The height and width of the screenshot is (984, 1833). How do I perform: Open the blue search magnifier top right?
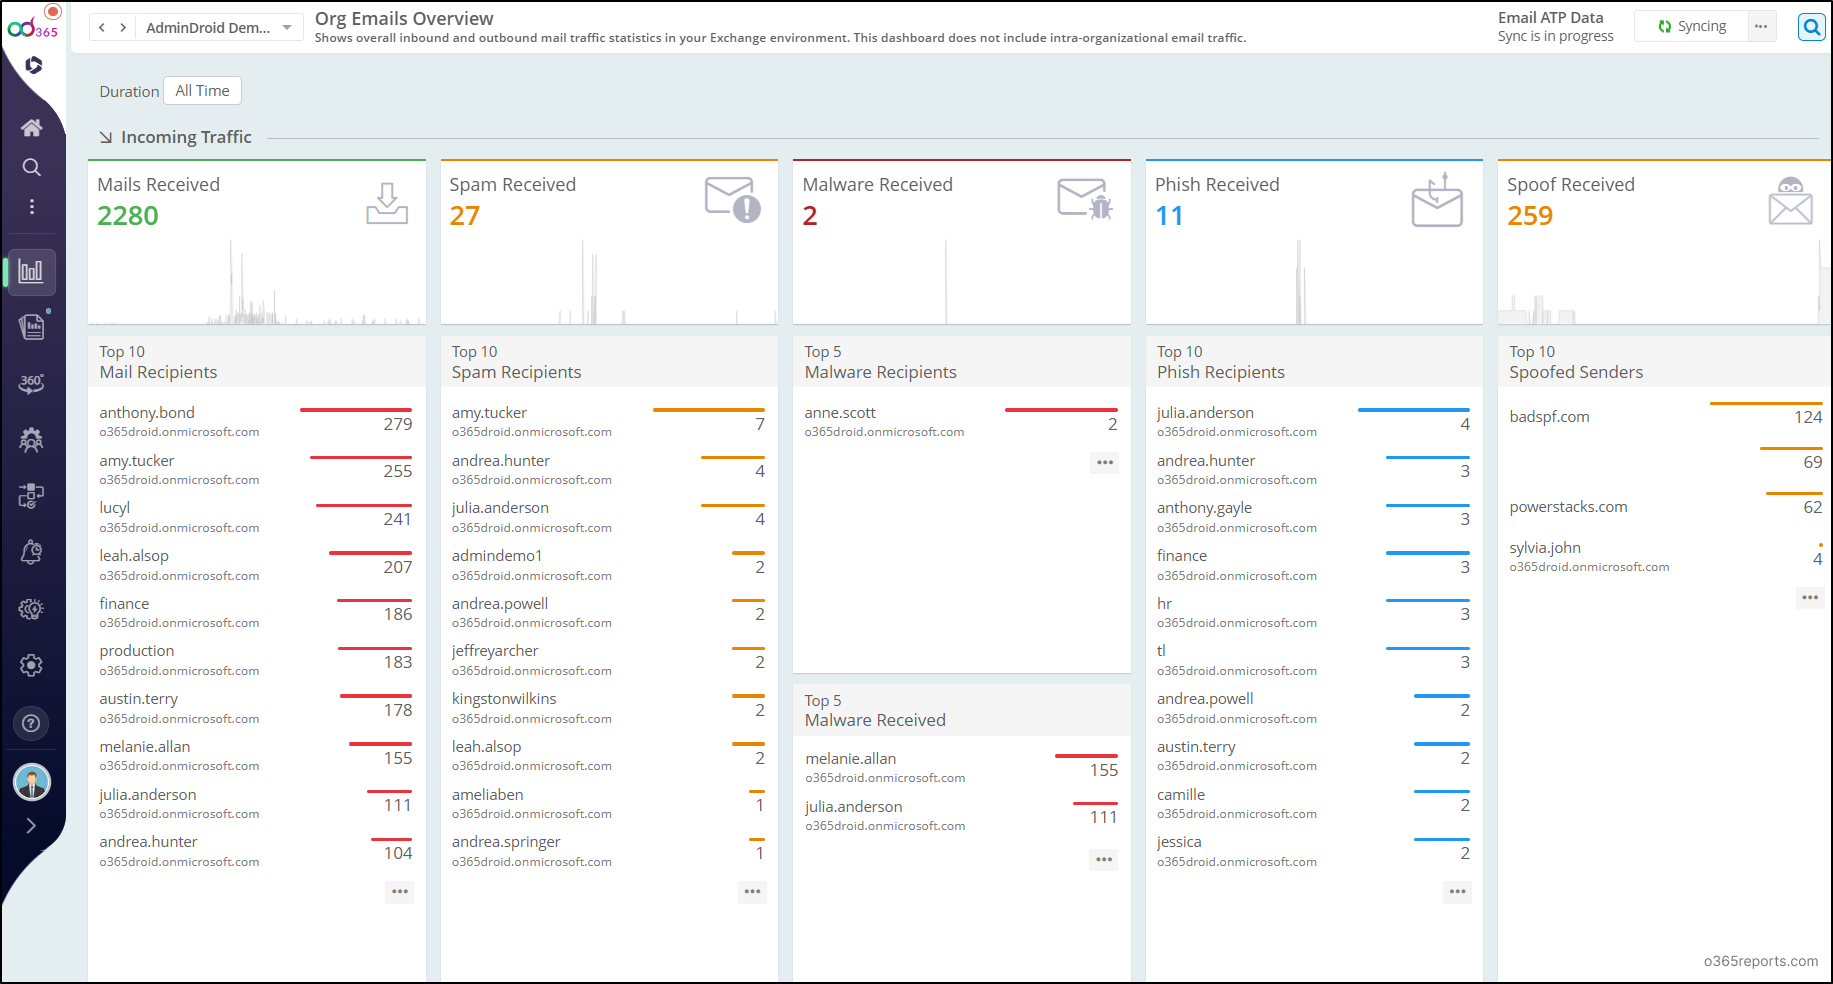tap(1811, 27)
